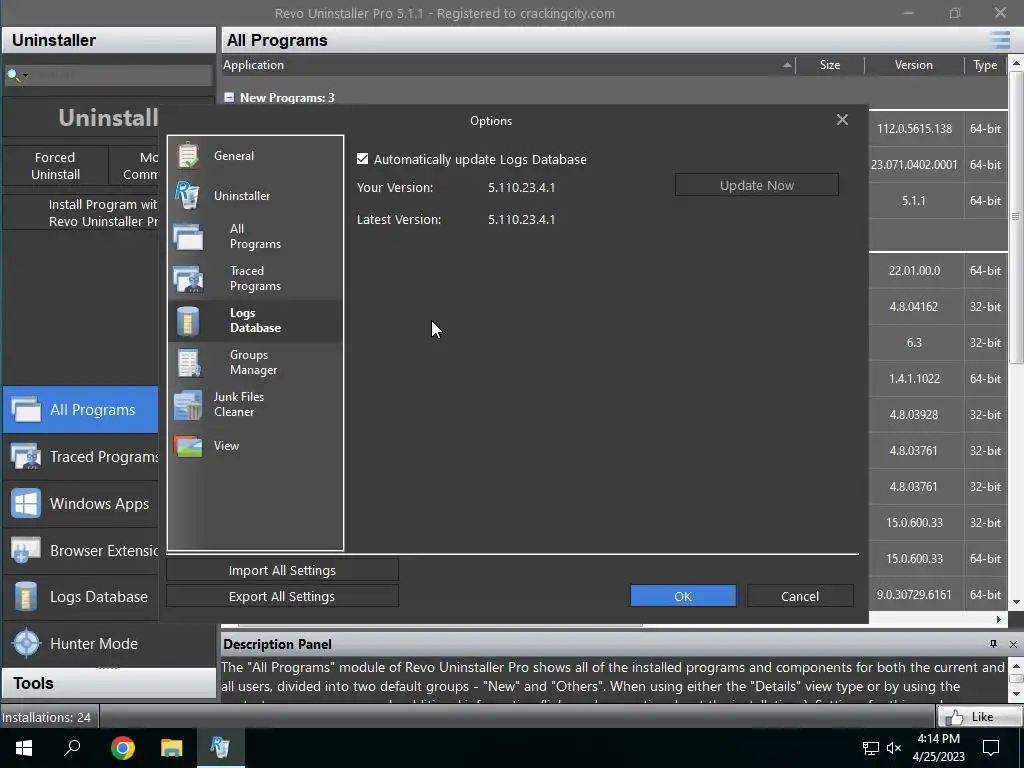Click version cell 22.01.00.0
This screenshot has height=768, width=1024.
click(914, 270)
